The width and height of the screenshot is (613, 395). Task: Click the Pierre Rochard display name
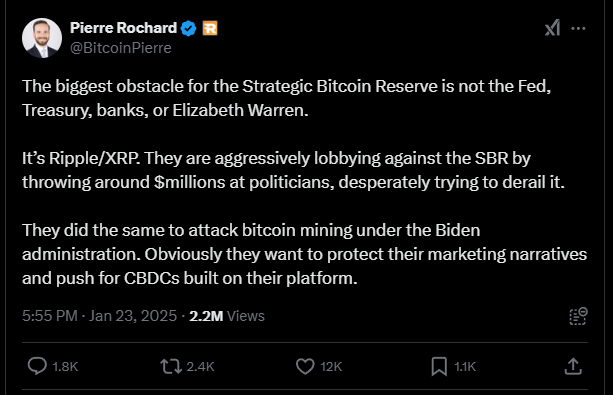click(124, 28)
